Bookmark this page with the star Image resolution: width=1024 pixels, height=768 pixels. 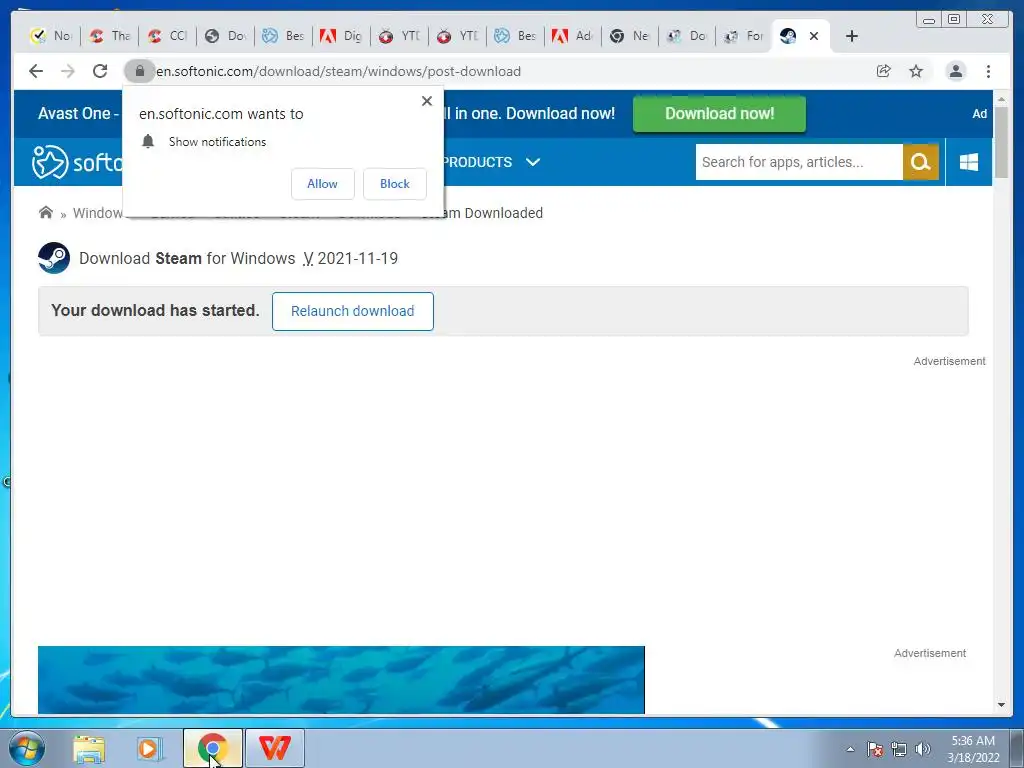click(916, 71)
